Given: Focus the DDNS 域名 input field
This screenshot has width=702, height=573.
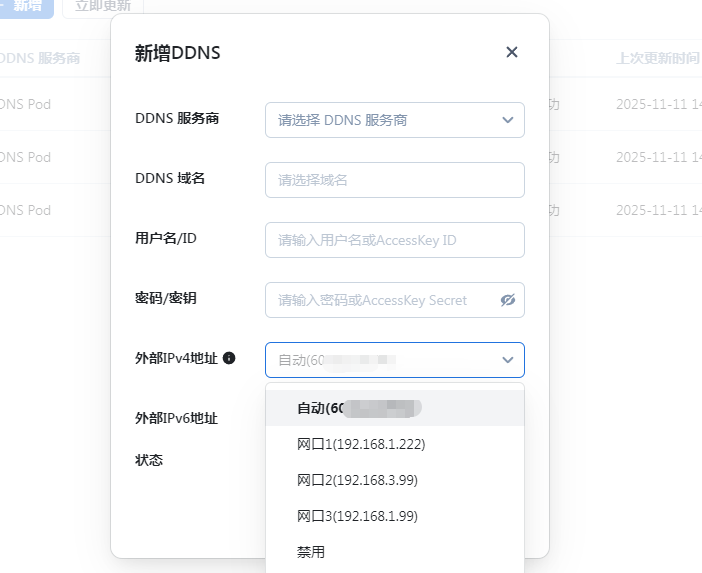Looking at the screenshot, I should (x=394, y=180).
